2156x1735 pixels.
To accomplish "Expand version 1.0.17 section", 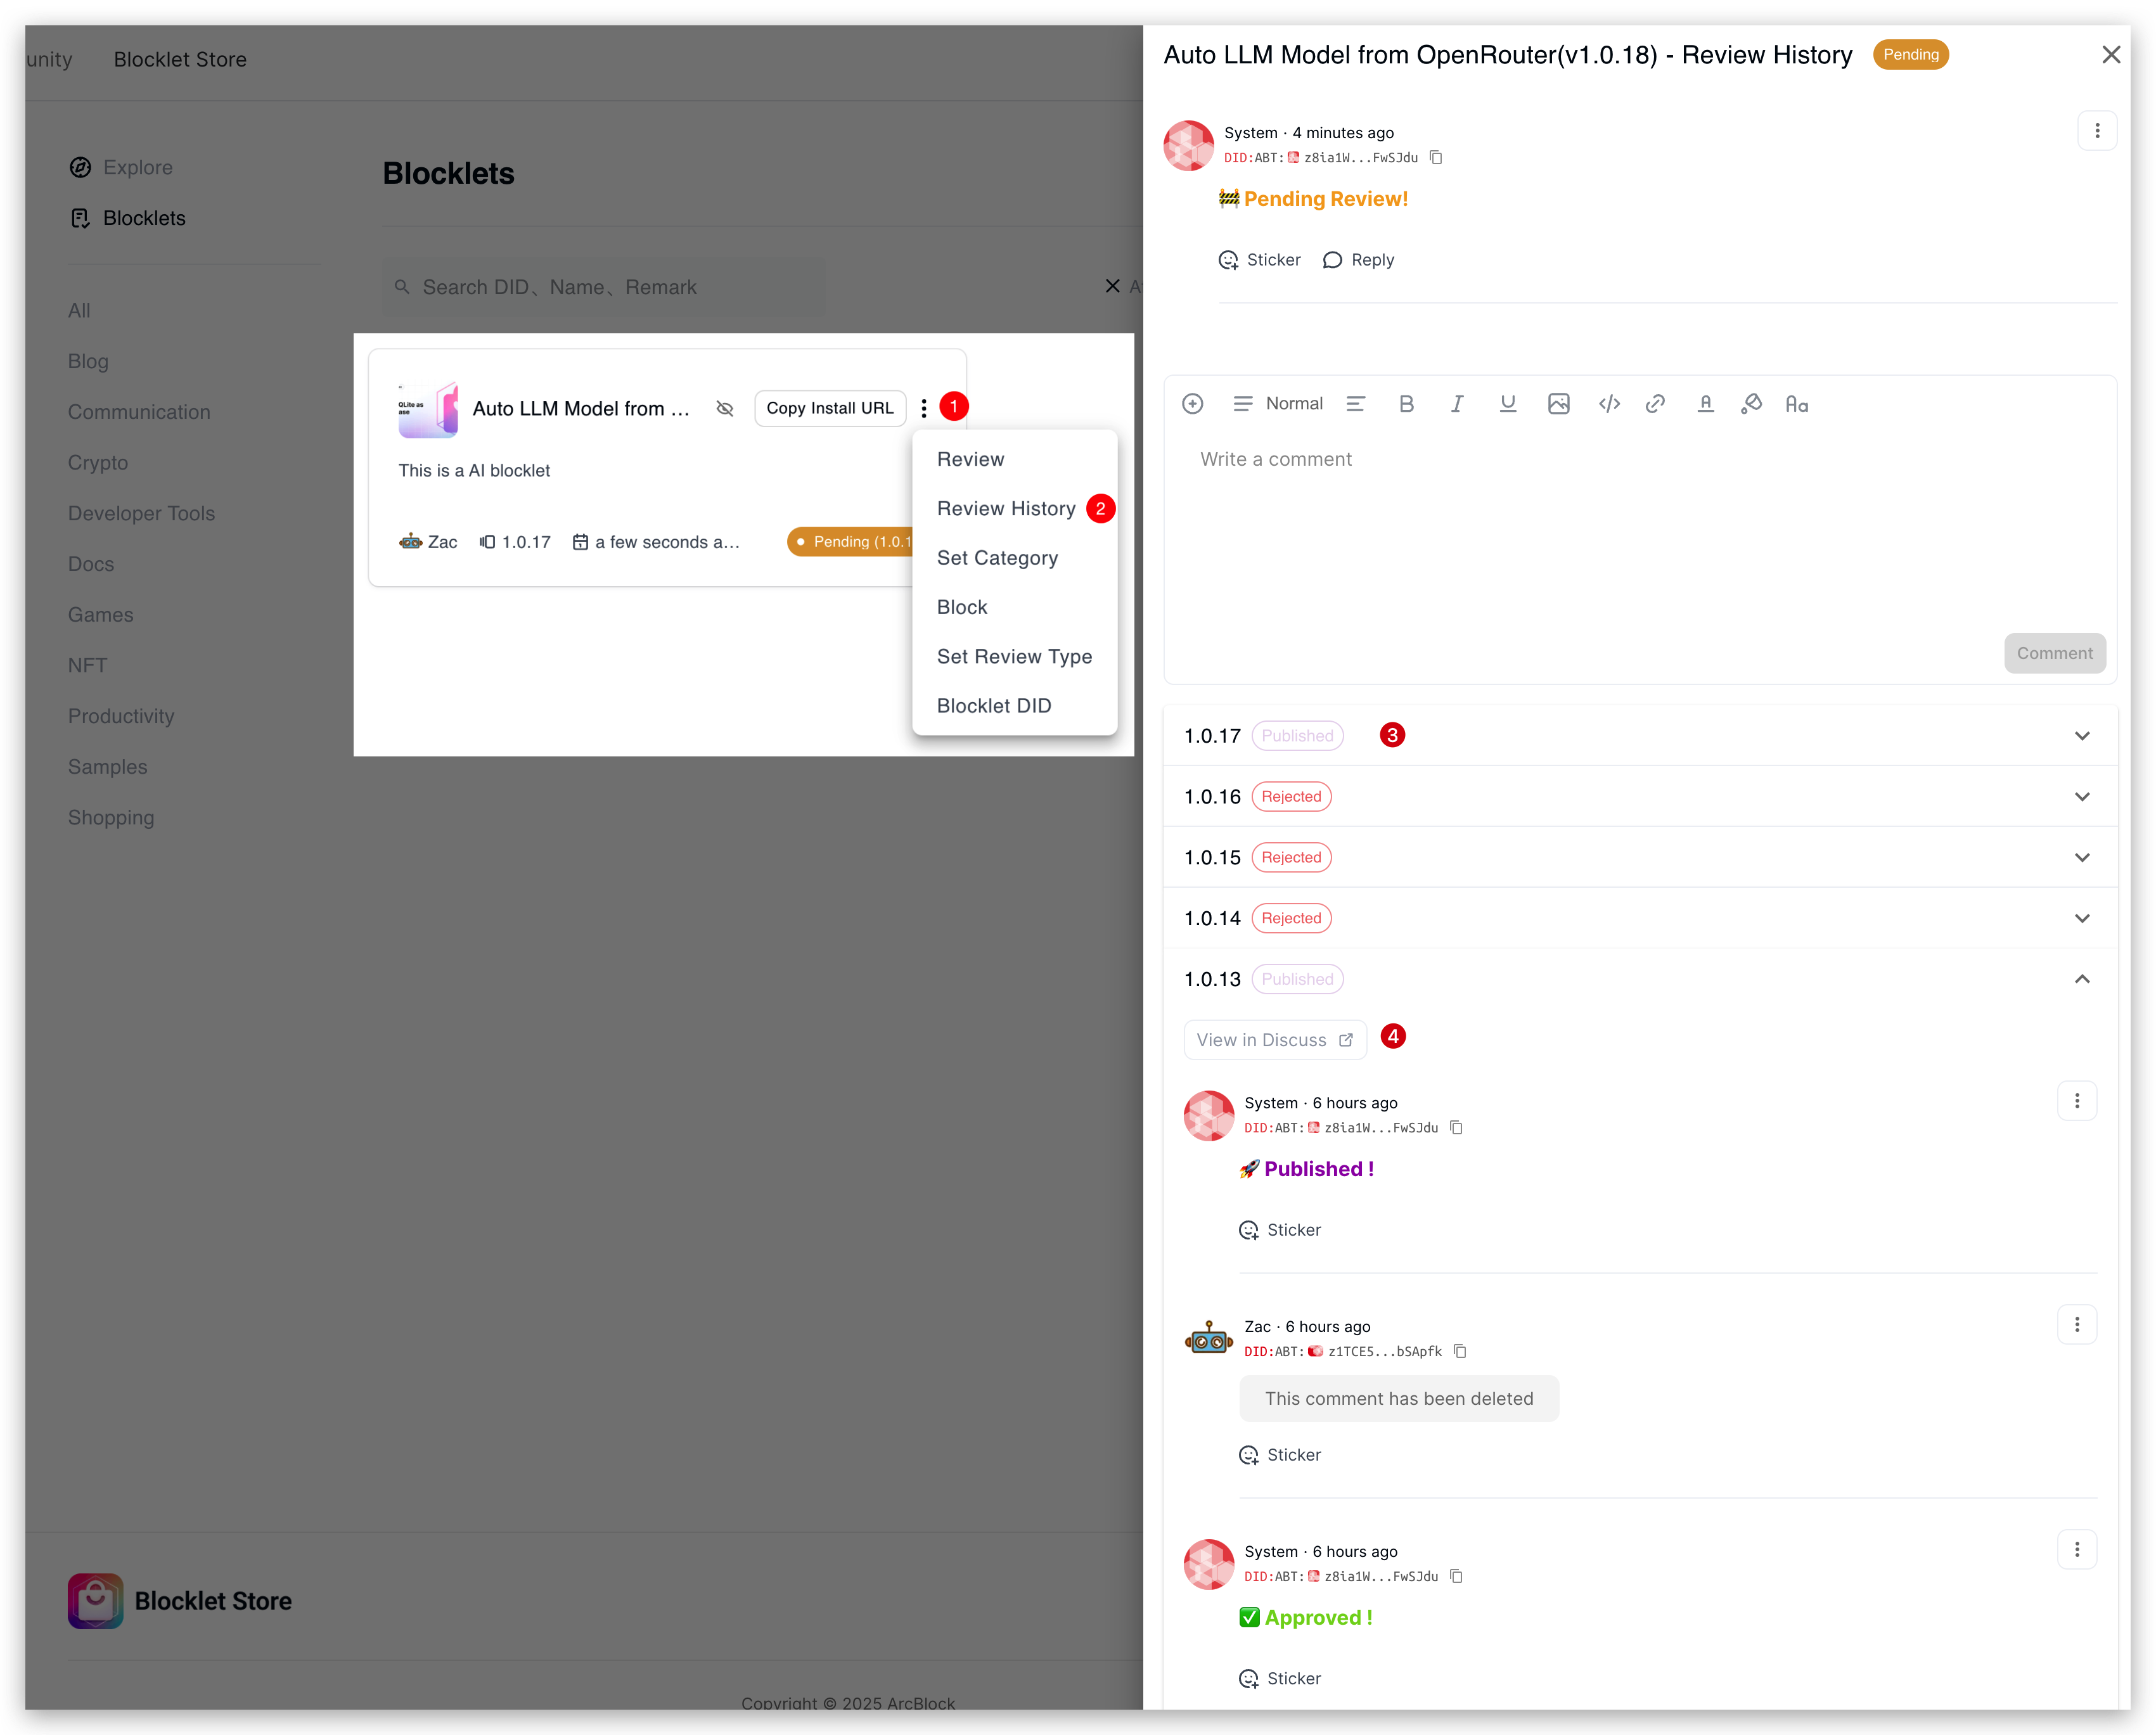I will coord(2081,736).
